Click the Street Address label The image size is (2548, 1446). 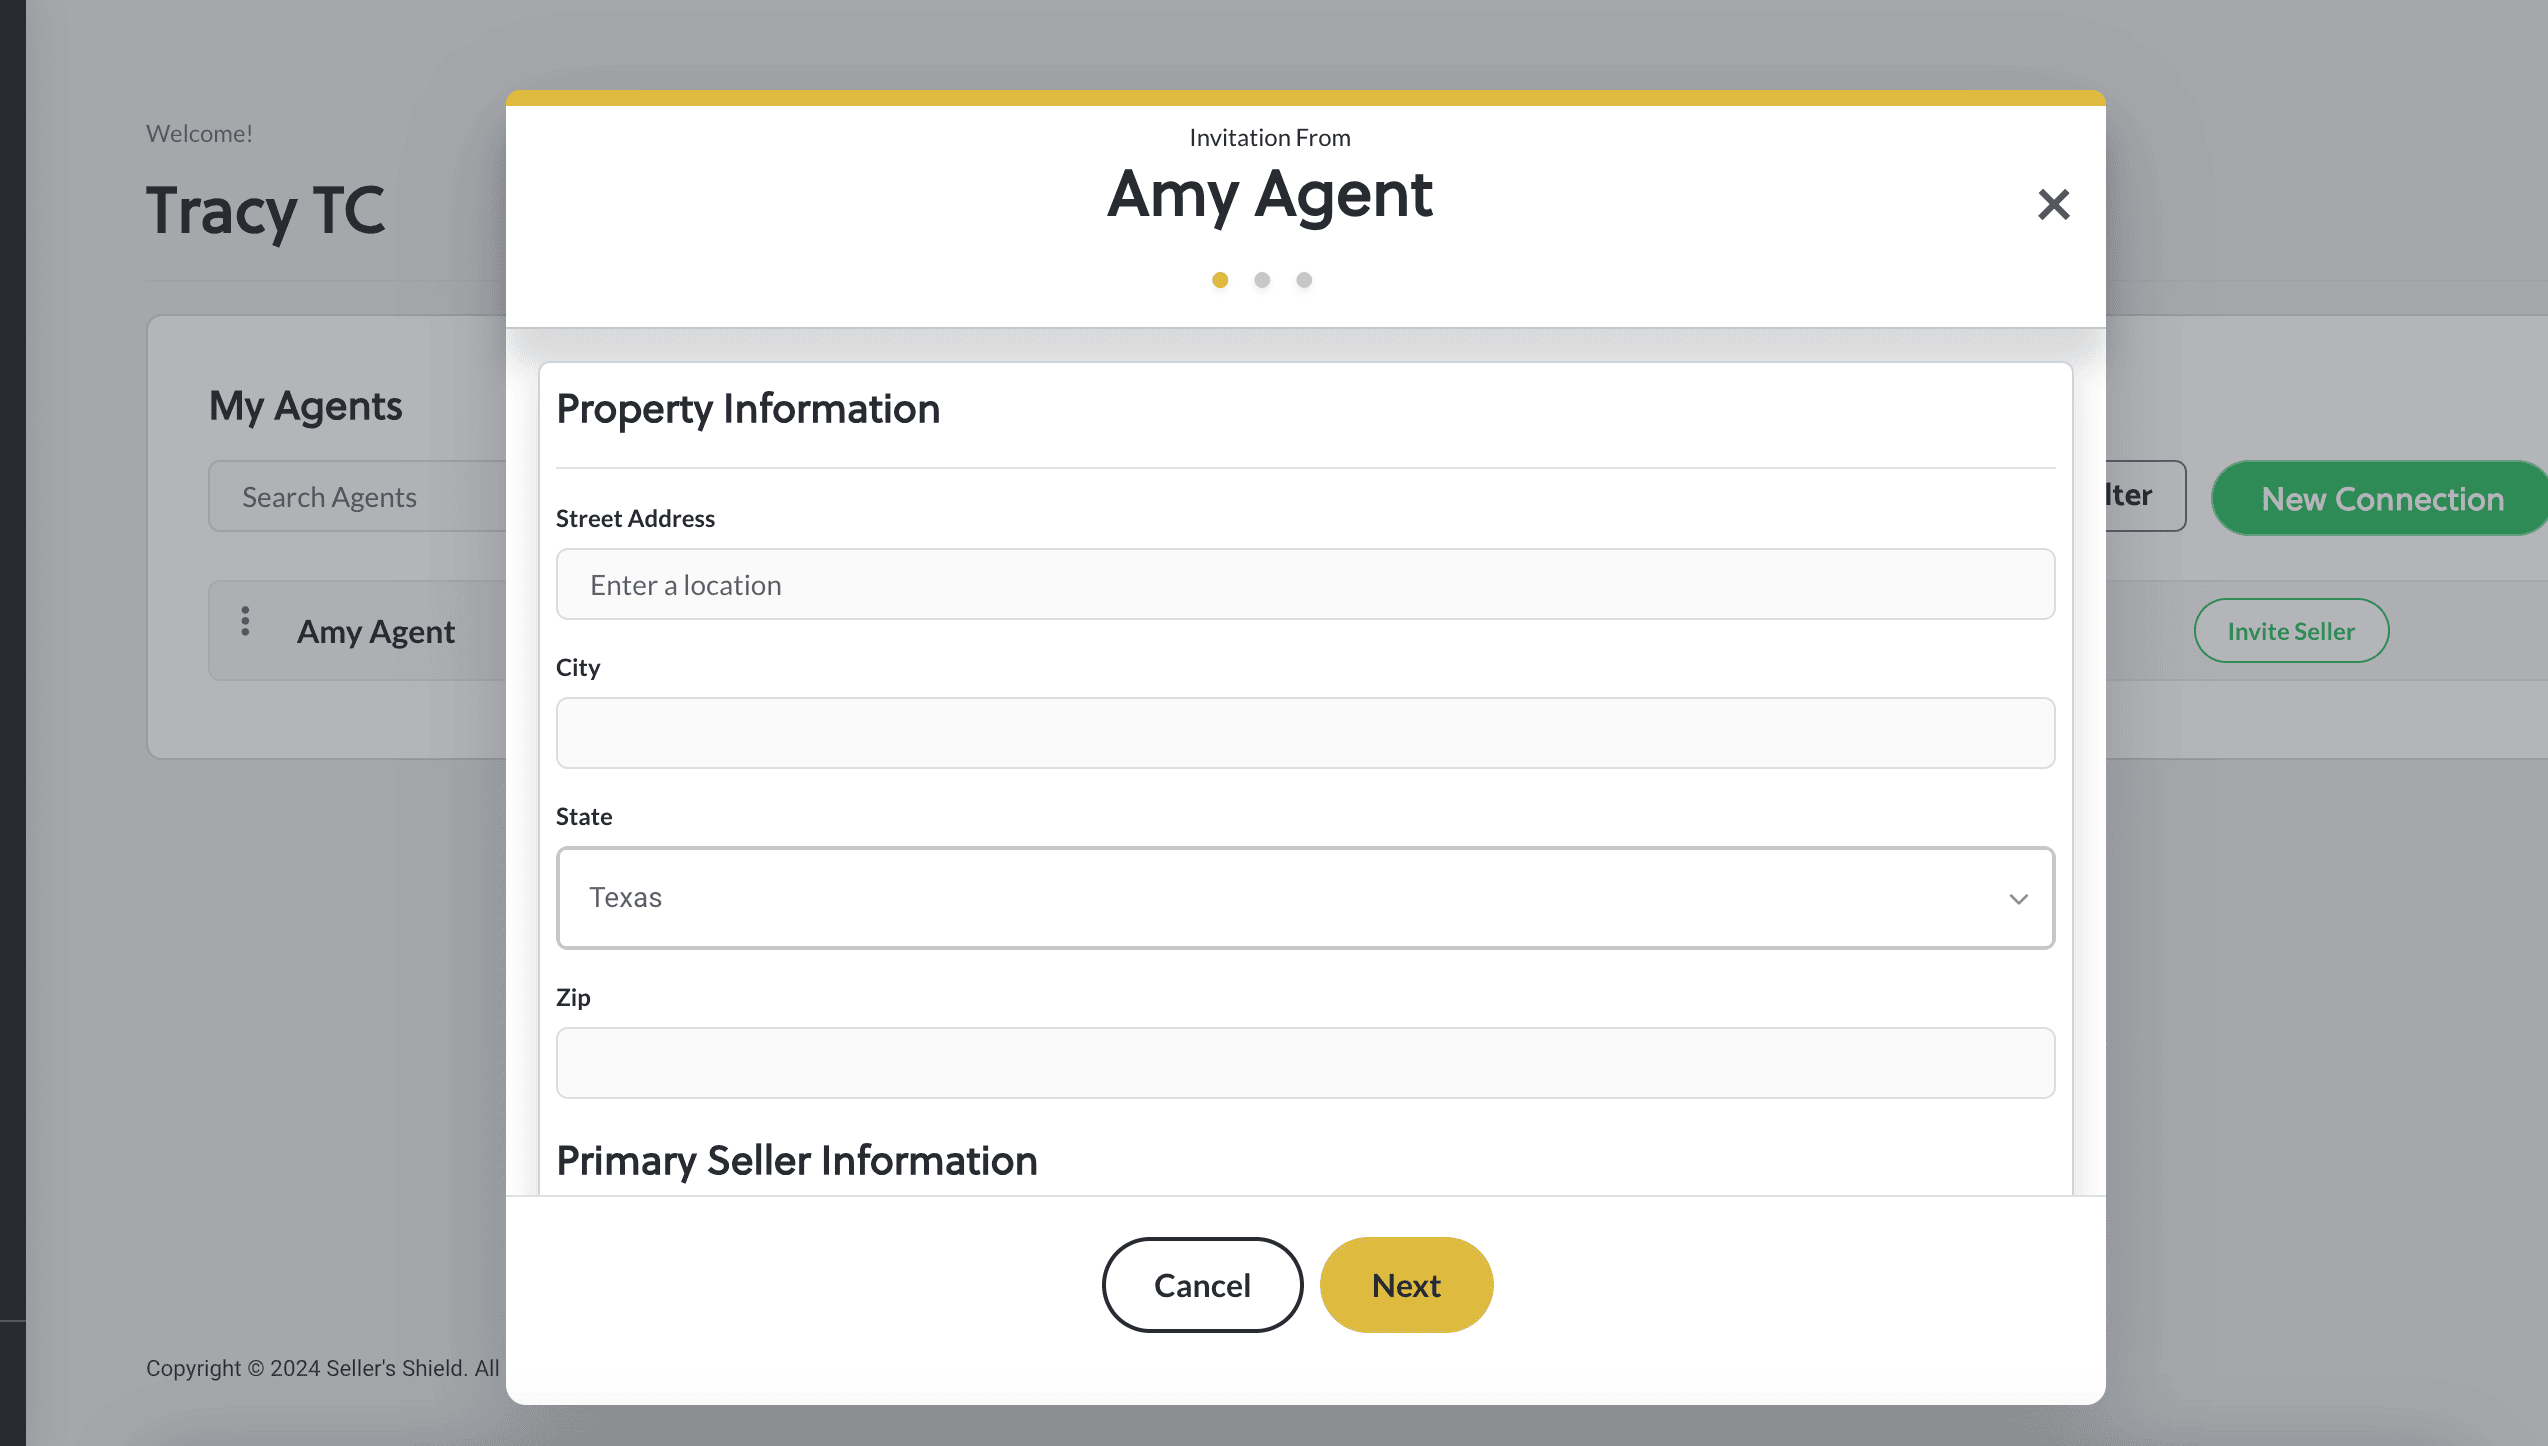click(635, 518)
